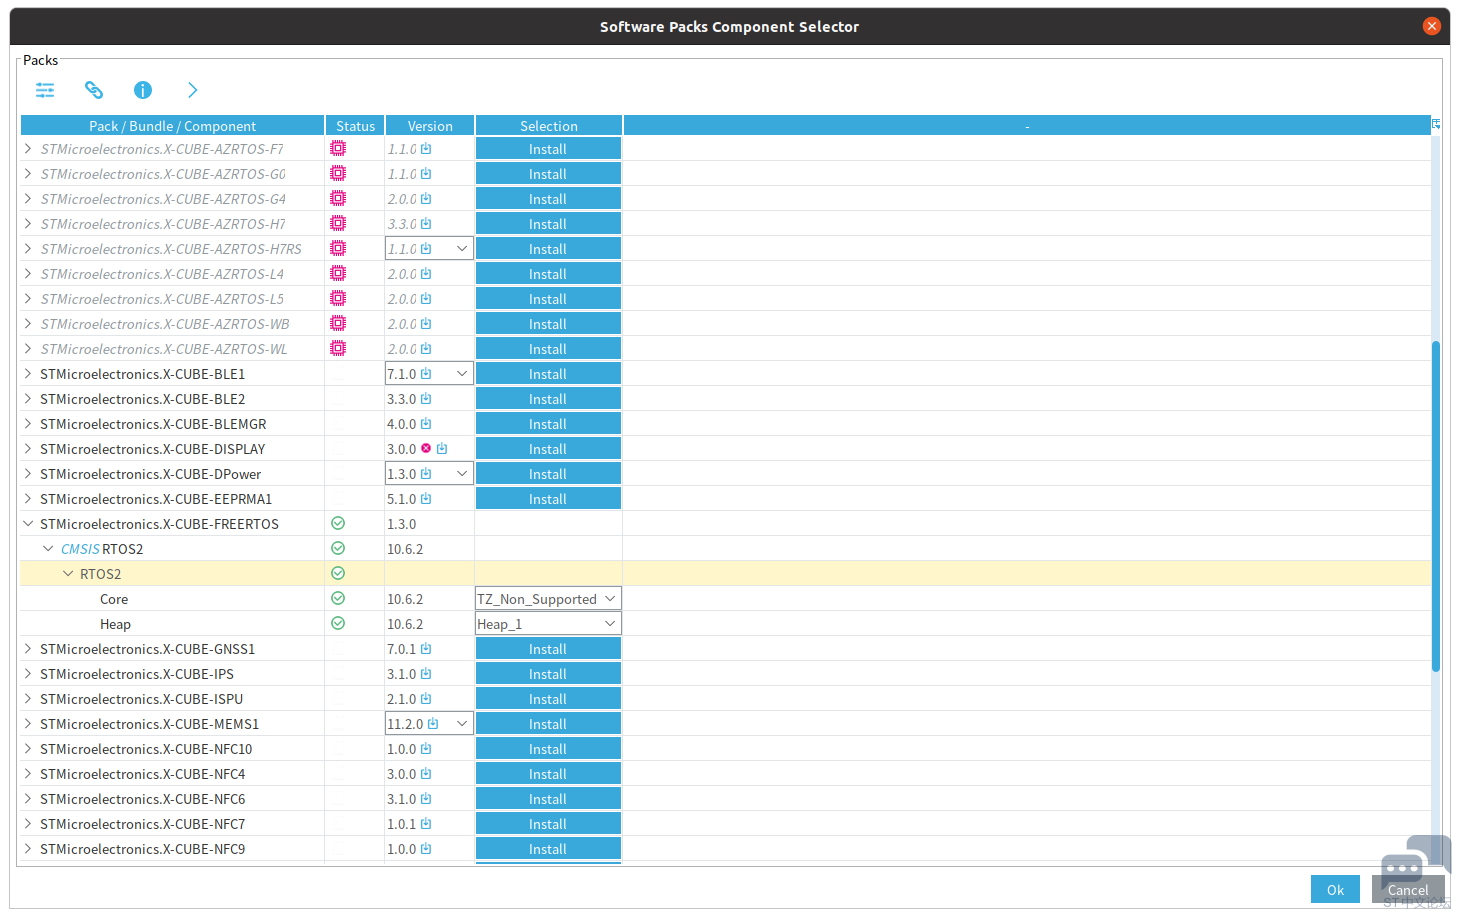Click download icon beside X-CUBE-BLEMGR version 4.0.0
Image resolution: width=1460 pixels, height=918 pixels.
tap(426, 423)
